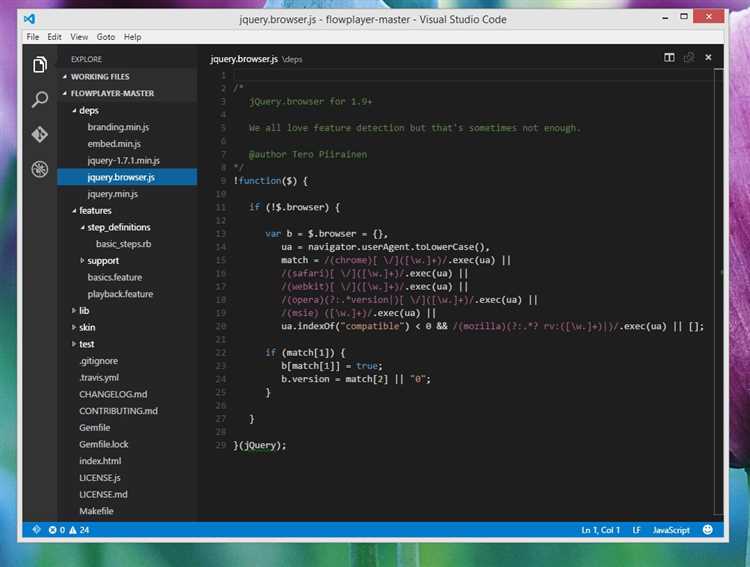Collapse the features folder

74,211
